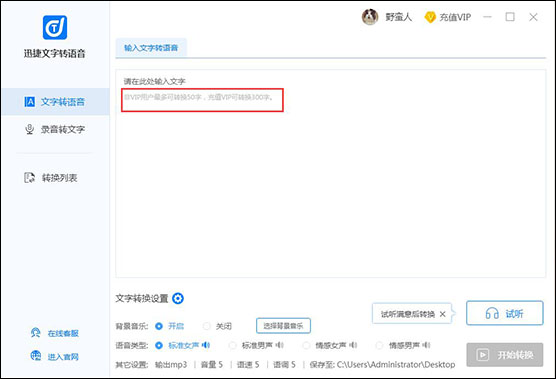Screen dimensions: 556x379
Task: Open the 文字转换设置 gear icon
Action: pos(178,299)
